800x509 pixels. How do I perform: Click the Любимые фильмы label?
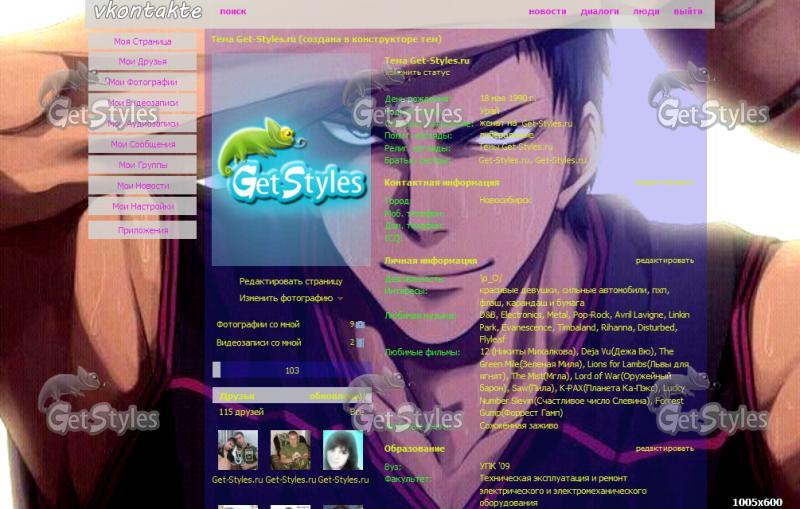(x=422, y=352)
